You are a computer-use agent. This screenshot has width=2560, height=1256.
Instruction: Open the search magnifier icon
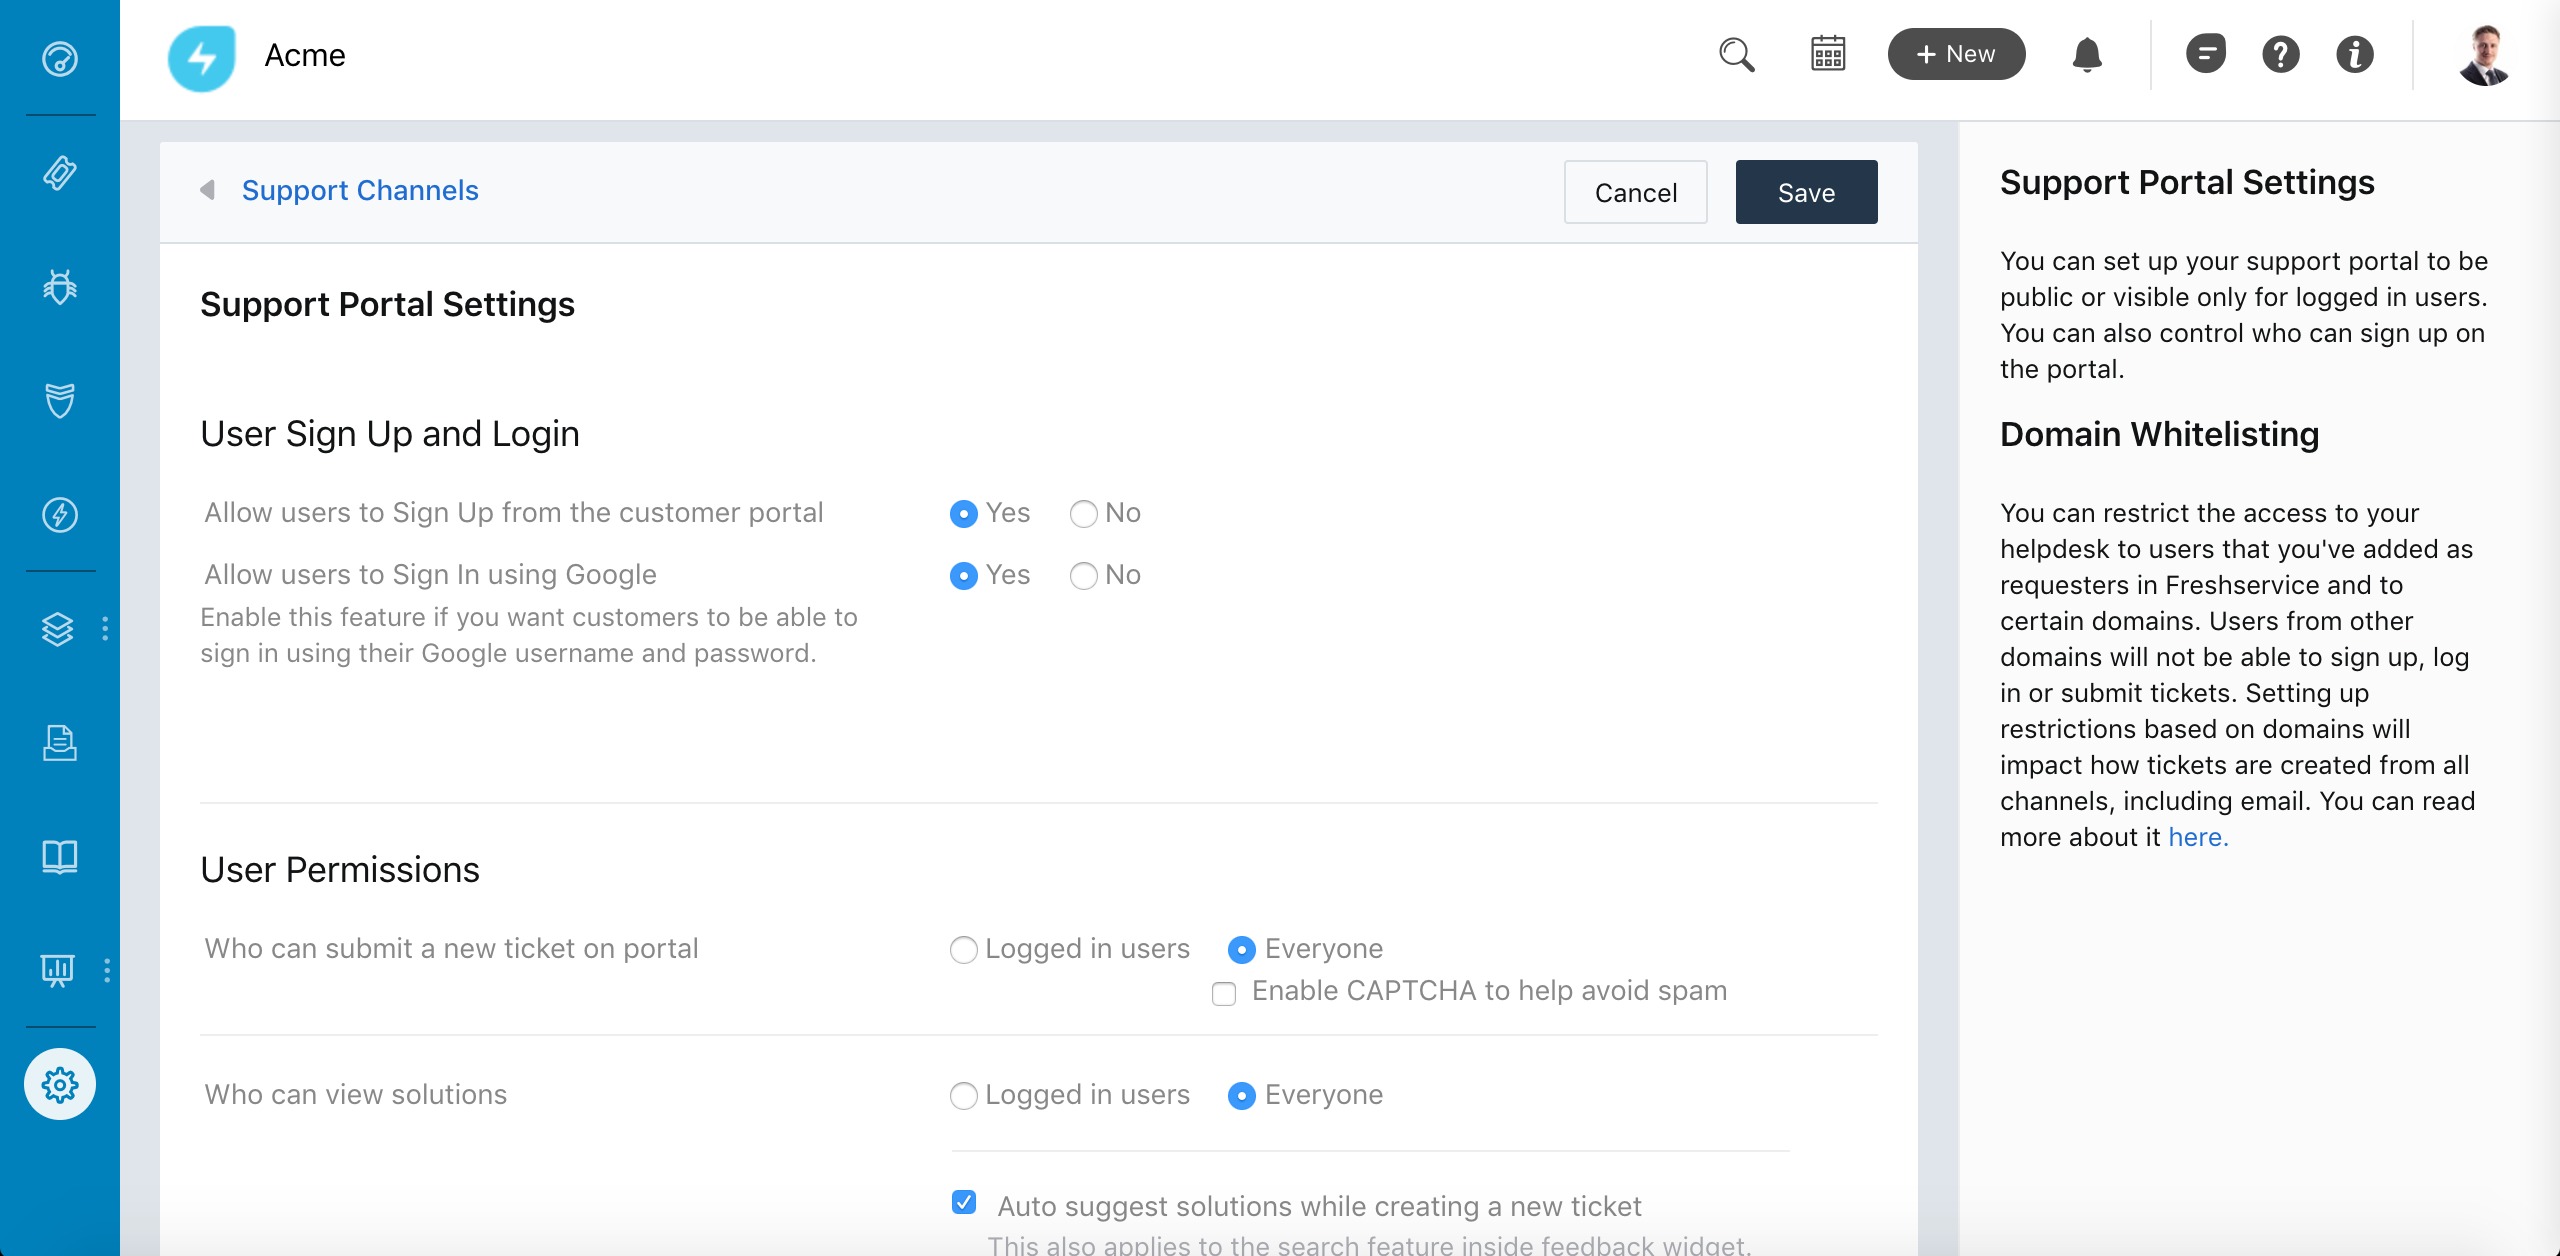[1737, 55]
